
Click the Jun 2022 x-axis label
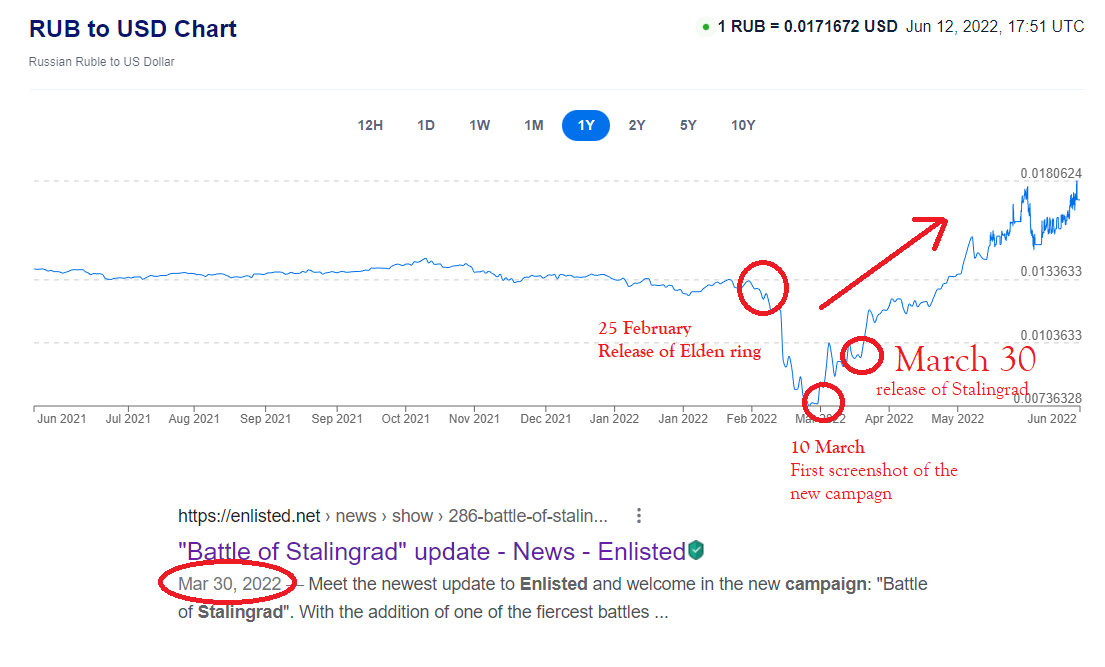coord(1051,419)
